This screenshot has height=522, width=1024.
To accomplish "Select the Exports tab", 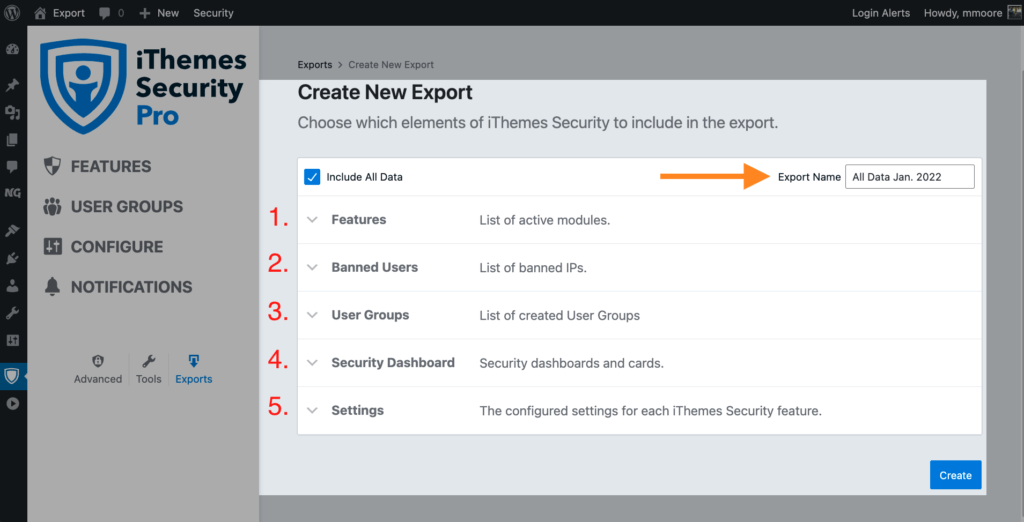I will click(193, 370).
